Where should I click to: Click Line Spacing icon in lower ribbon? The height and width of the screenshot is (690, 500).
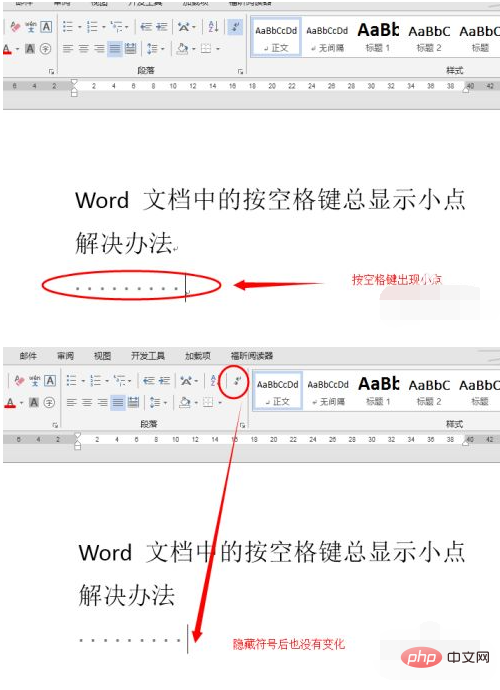[x=154, y=402]
